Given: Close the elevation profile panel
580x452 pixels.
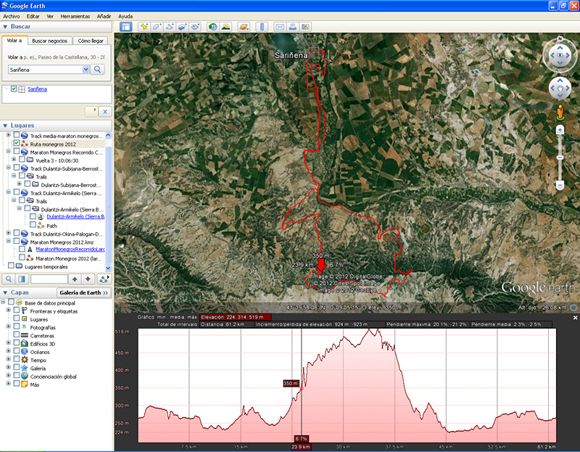Looking at the screenshot, I should point(575,318).
